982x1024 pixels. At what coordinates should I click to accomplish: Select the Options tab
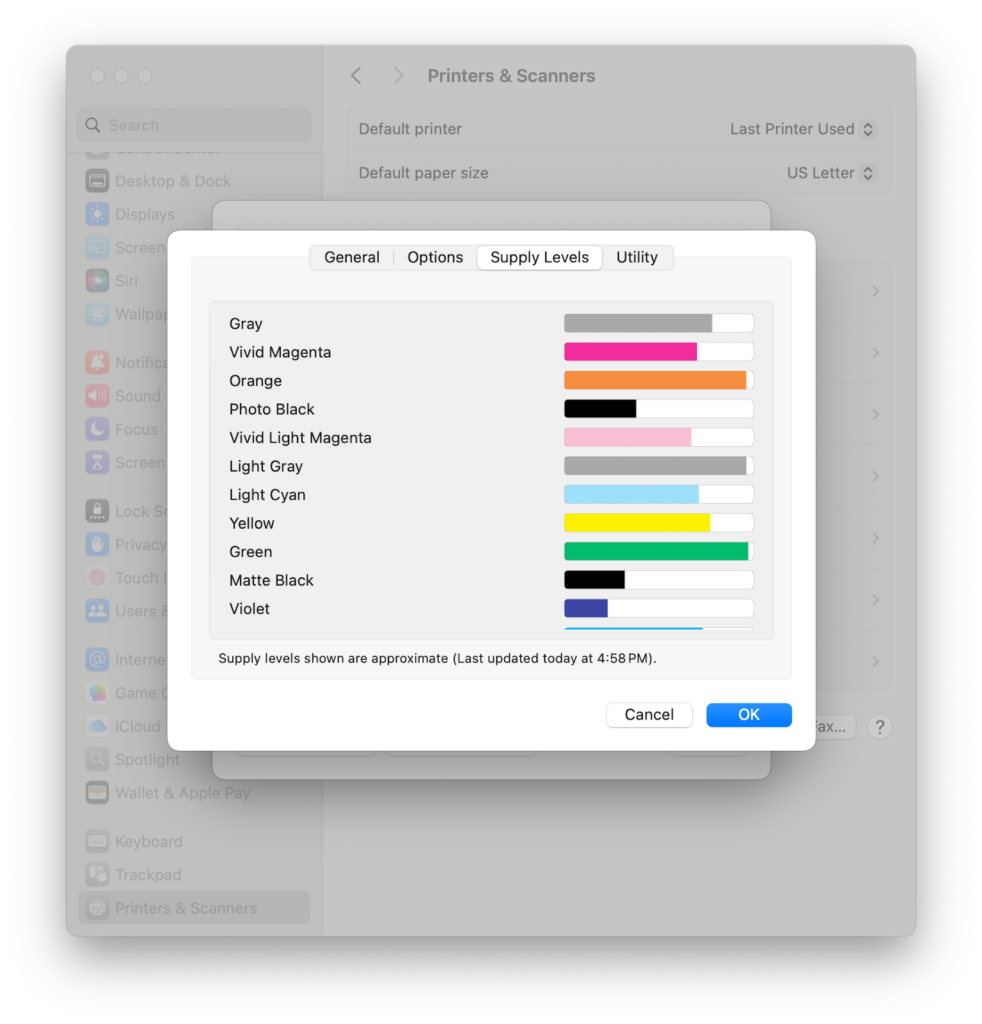(x=435, y=257)
